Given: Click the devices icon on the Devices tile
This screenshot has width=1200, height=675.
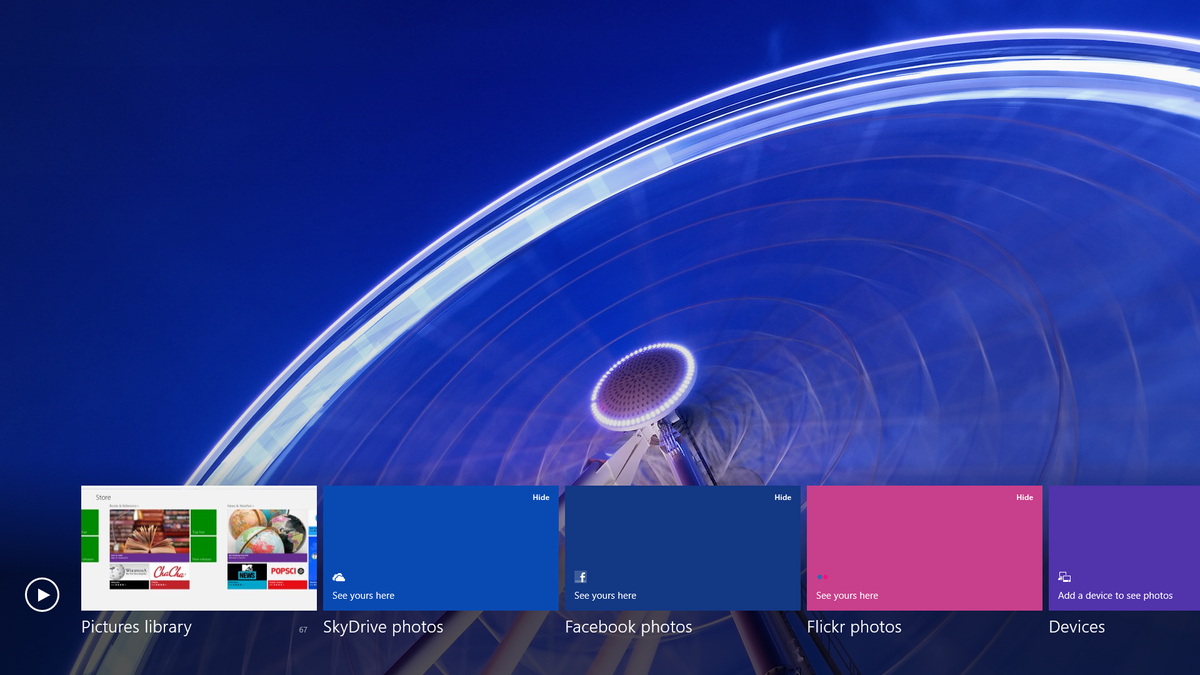Looking at the screenshot, I should click(x=1064, y=577).
